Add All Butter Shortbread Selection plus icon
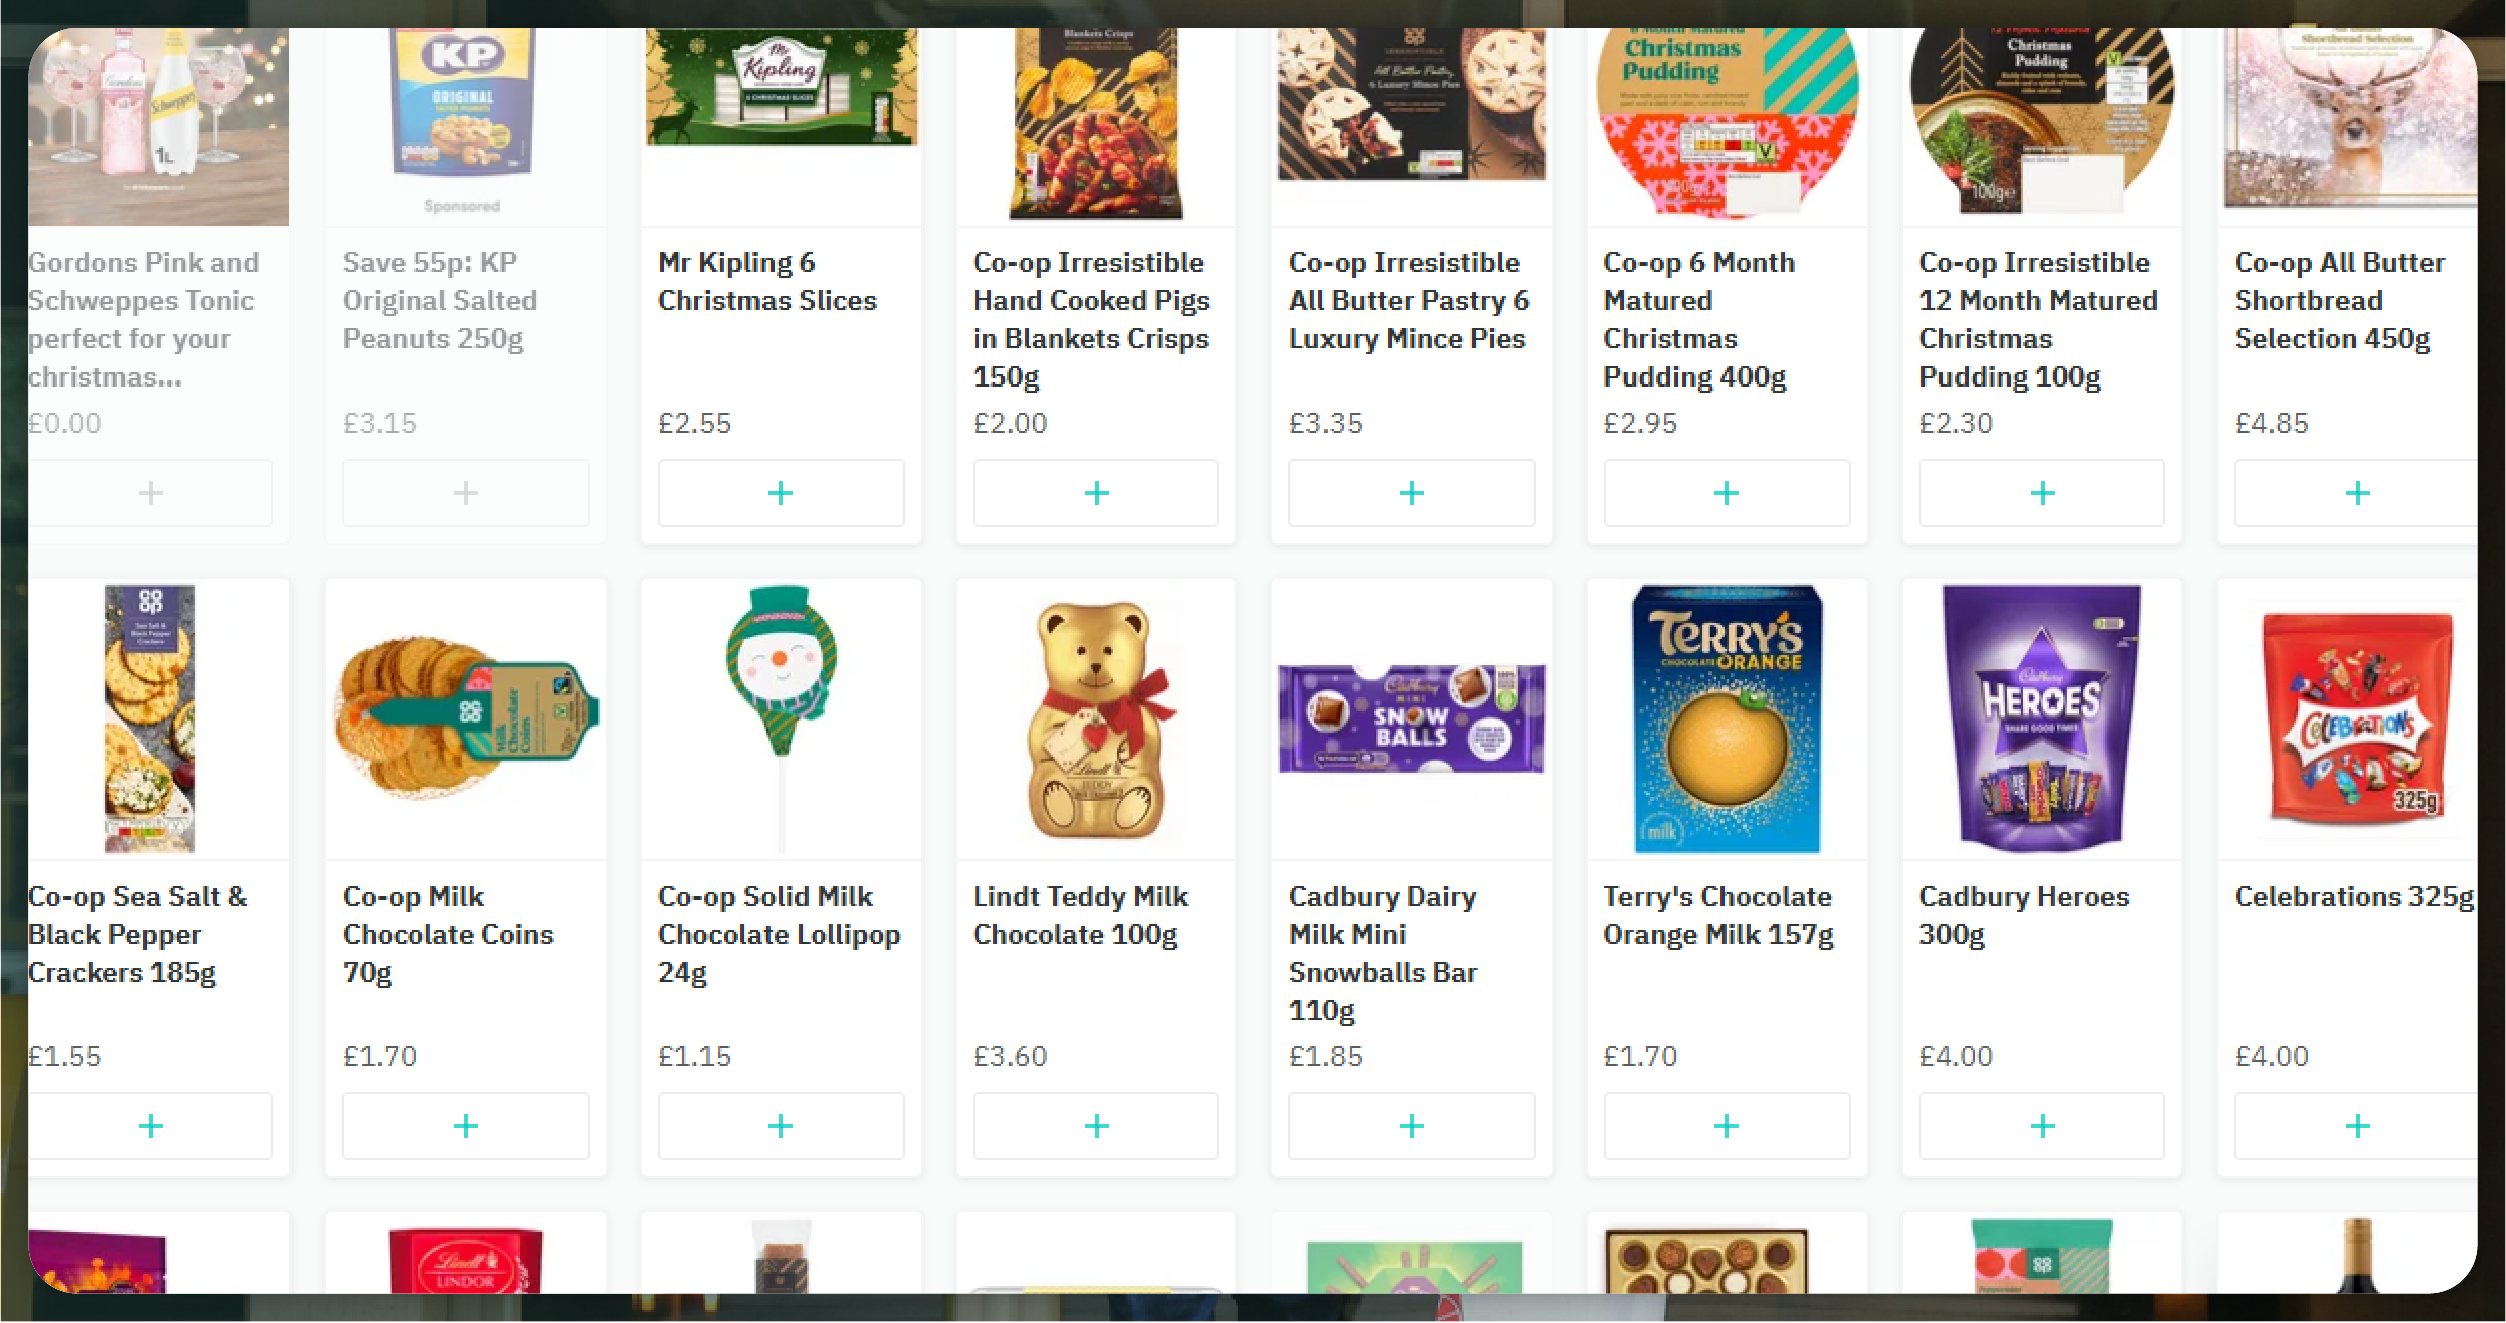This screenshot has height=1323, width=2506. point(2356,493)
